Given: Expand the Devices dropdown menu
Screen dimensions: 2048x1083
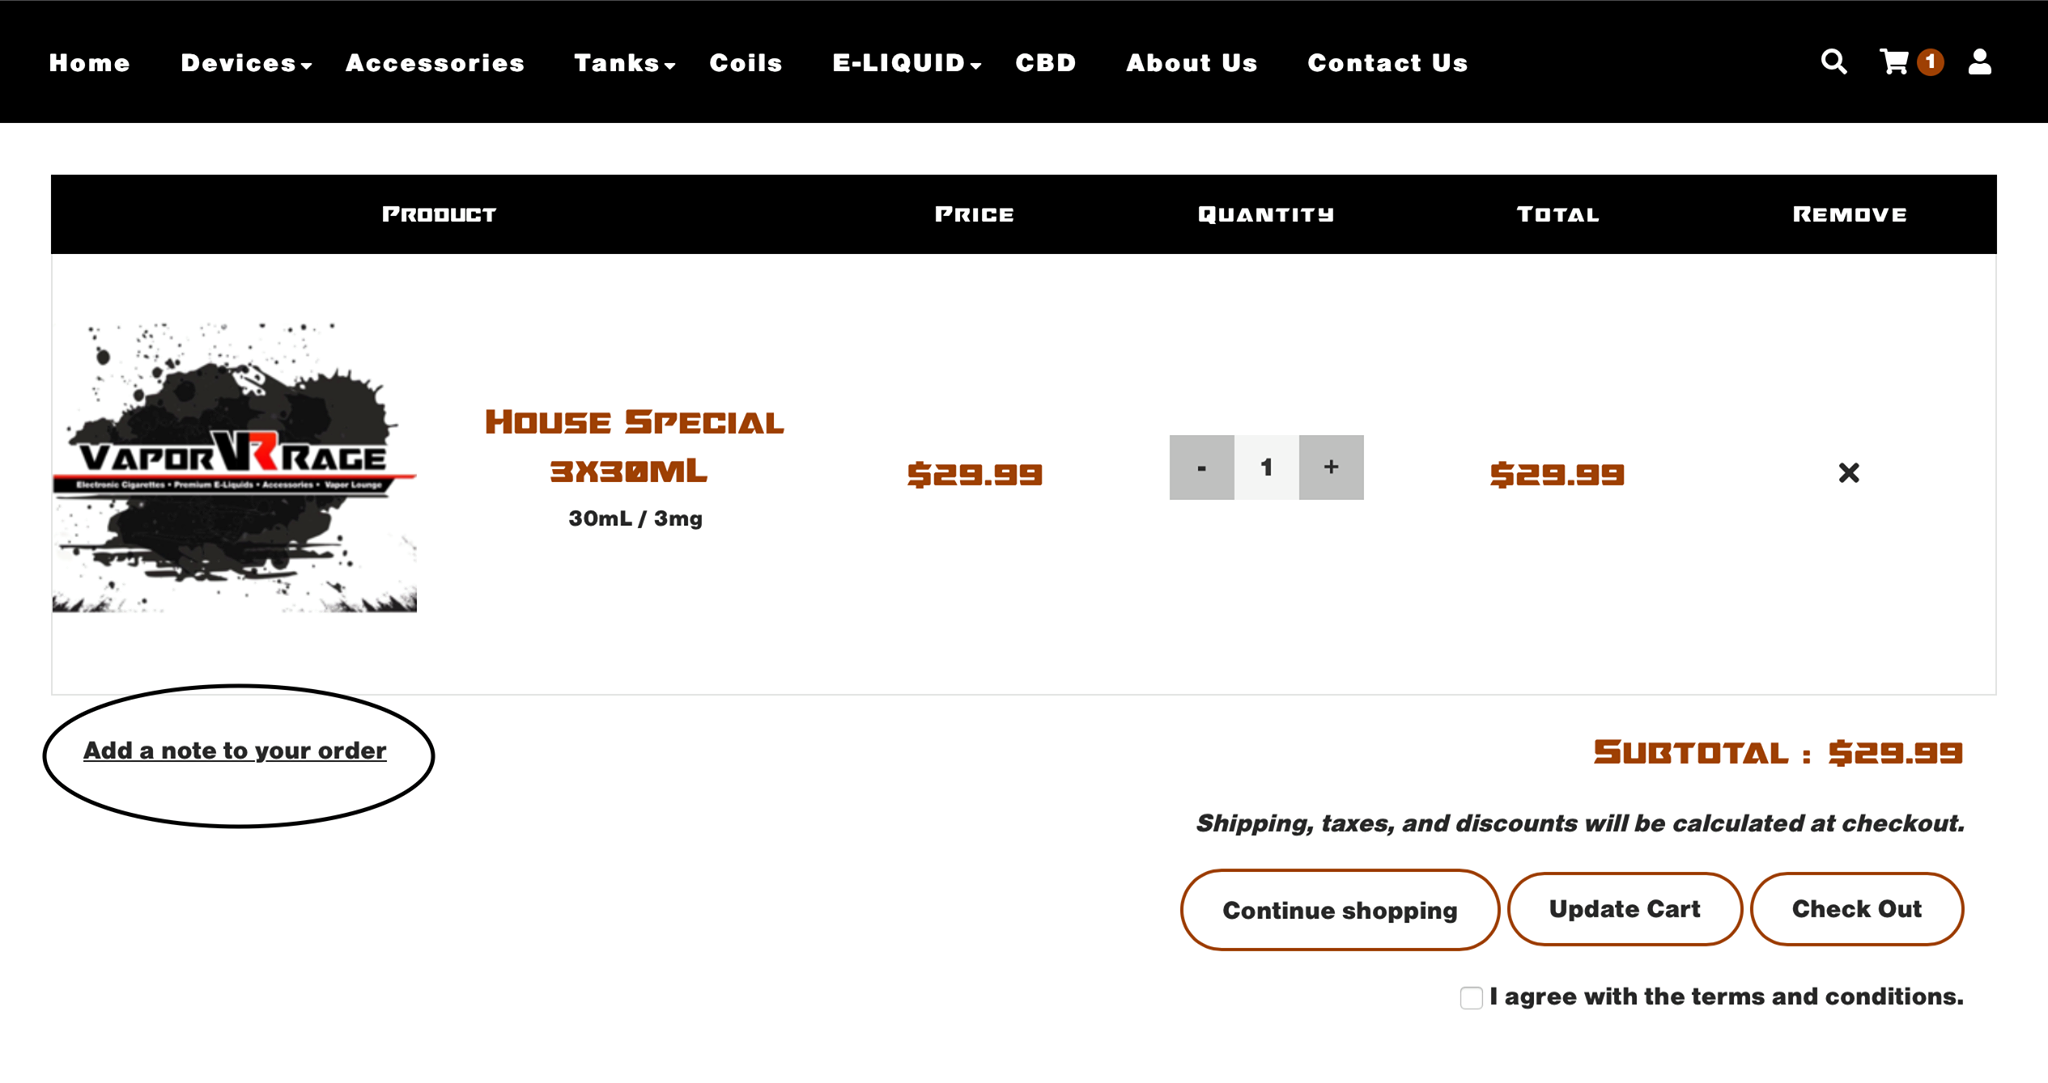Looking at the screenshot, I should (x=246, y=63).
